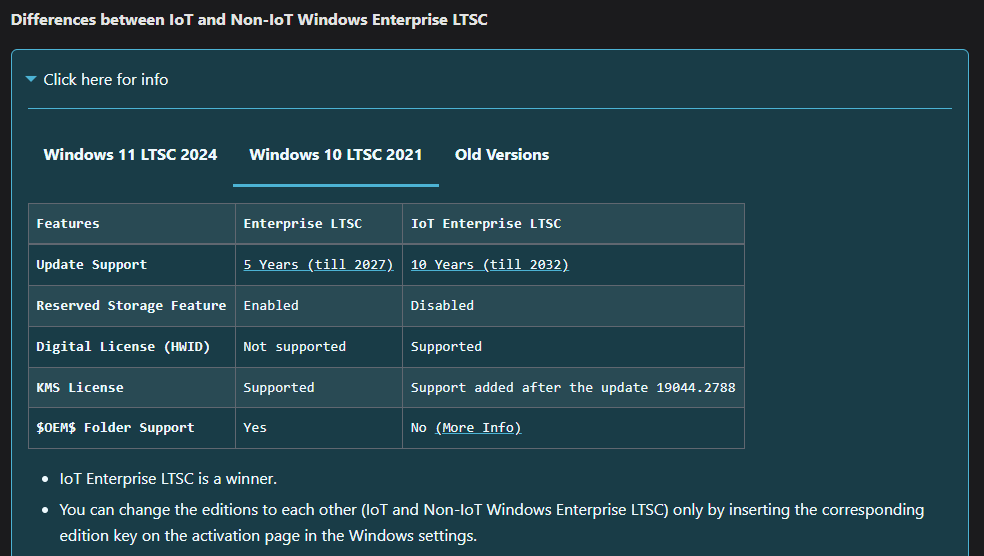Follow the '10 Years (till 2032)' link
Image resolution: width=984 pixels, height=556 pixels.
[x=489, y=265]
